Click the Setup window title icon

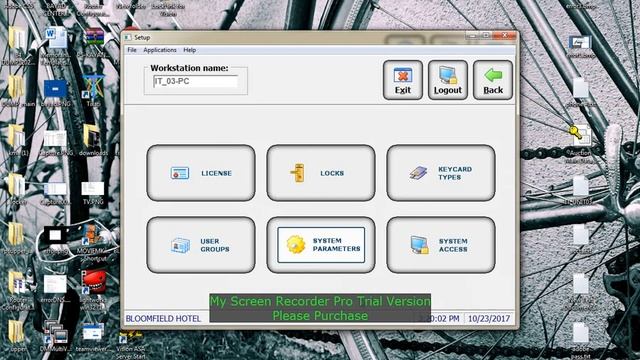pos(128,38)
